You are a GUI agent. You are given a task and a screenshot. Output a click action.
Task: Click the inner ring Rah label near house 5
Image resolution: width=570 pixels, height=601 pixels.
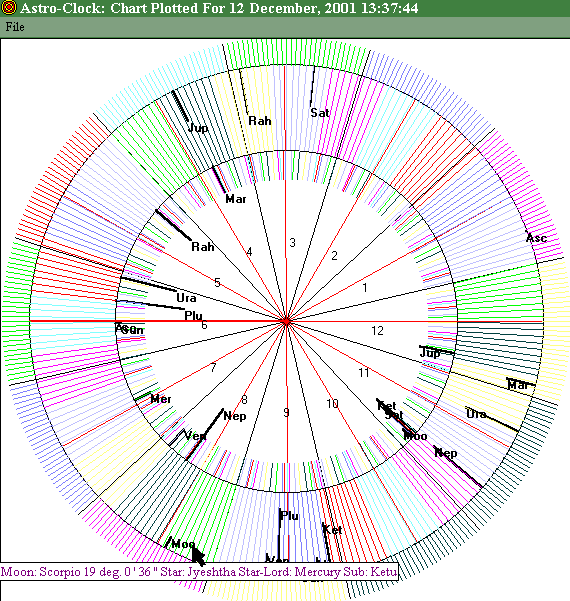pyautogui.click(x=203, y=247)
